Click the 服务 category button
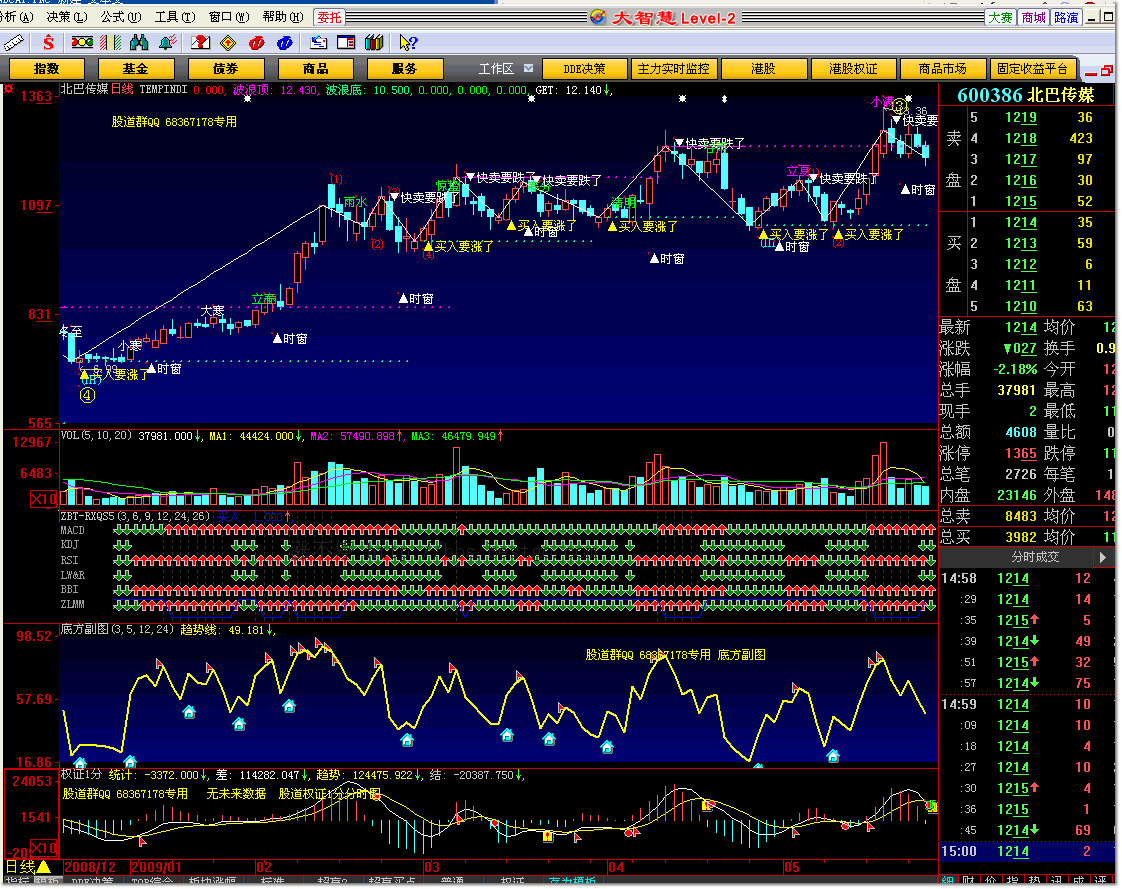 pyautogui.click(x=404, y=69)
